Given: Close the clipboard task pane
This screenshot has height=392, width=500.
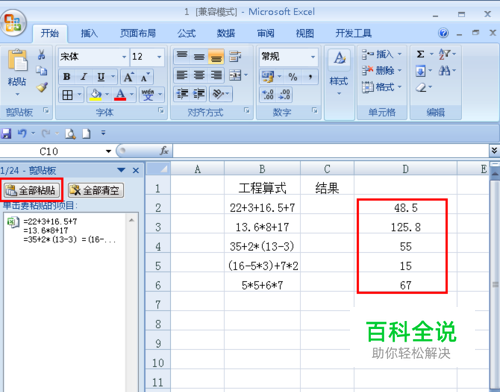Looking at the screenshot, I should [x=136, y=171].
